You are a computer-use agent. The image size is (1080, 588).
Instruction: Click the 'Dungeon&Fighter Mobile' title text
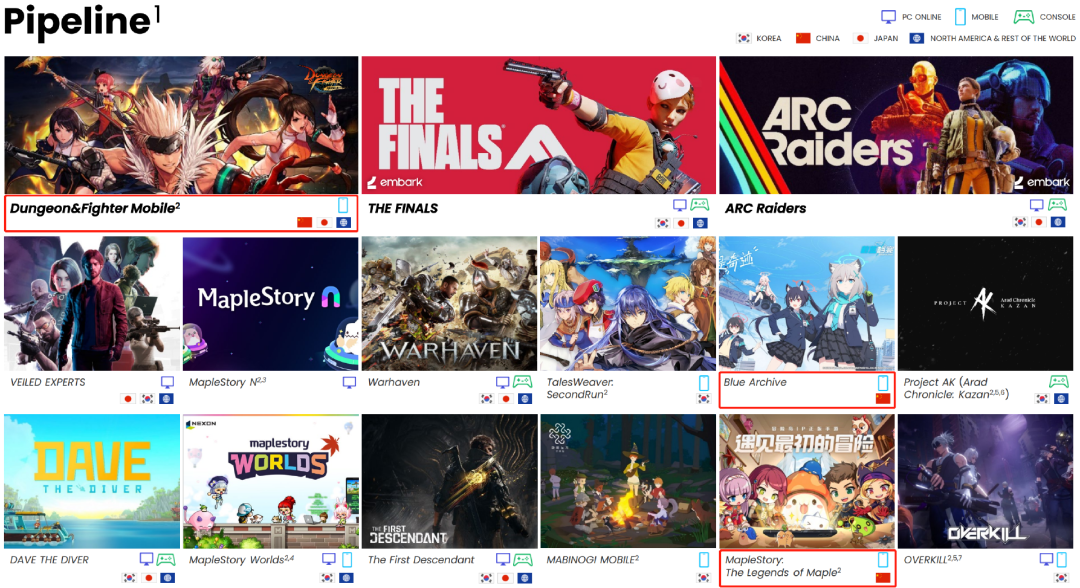(94, 208)
